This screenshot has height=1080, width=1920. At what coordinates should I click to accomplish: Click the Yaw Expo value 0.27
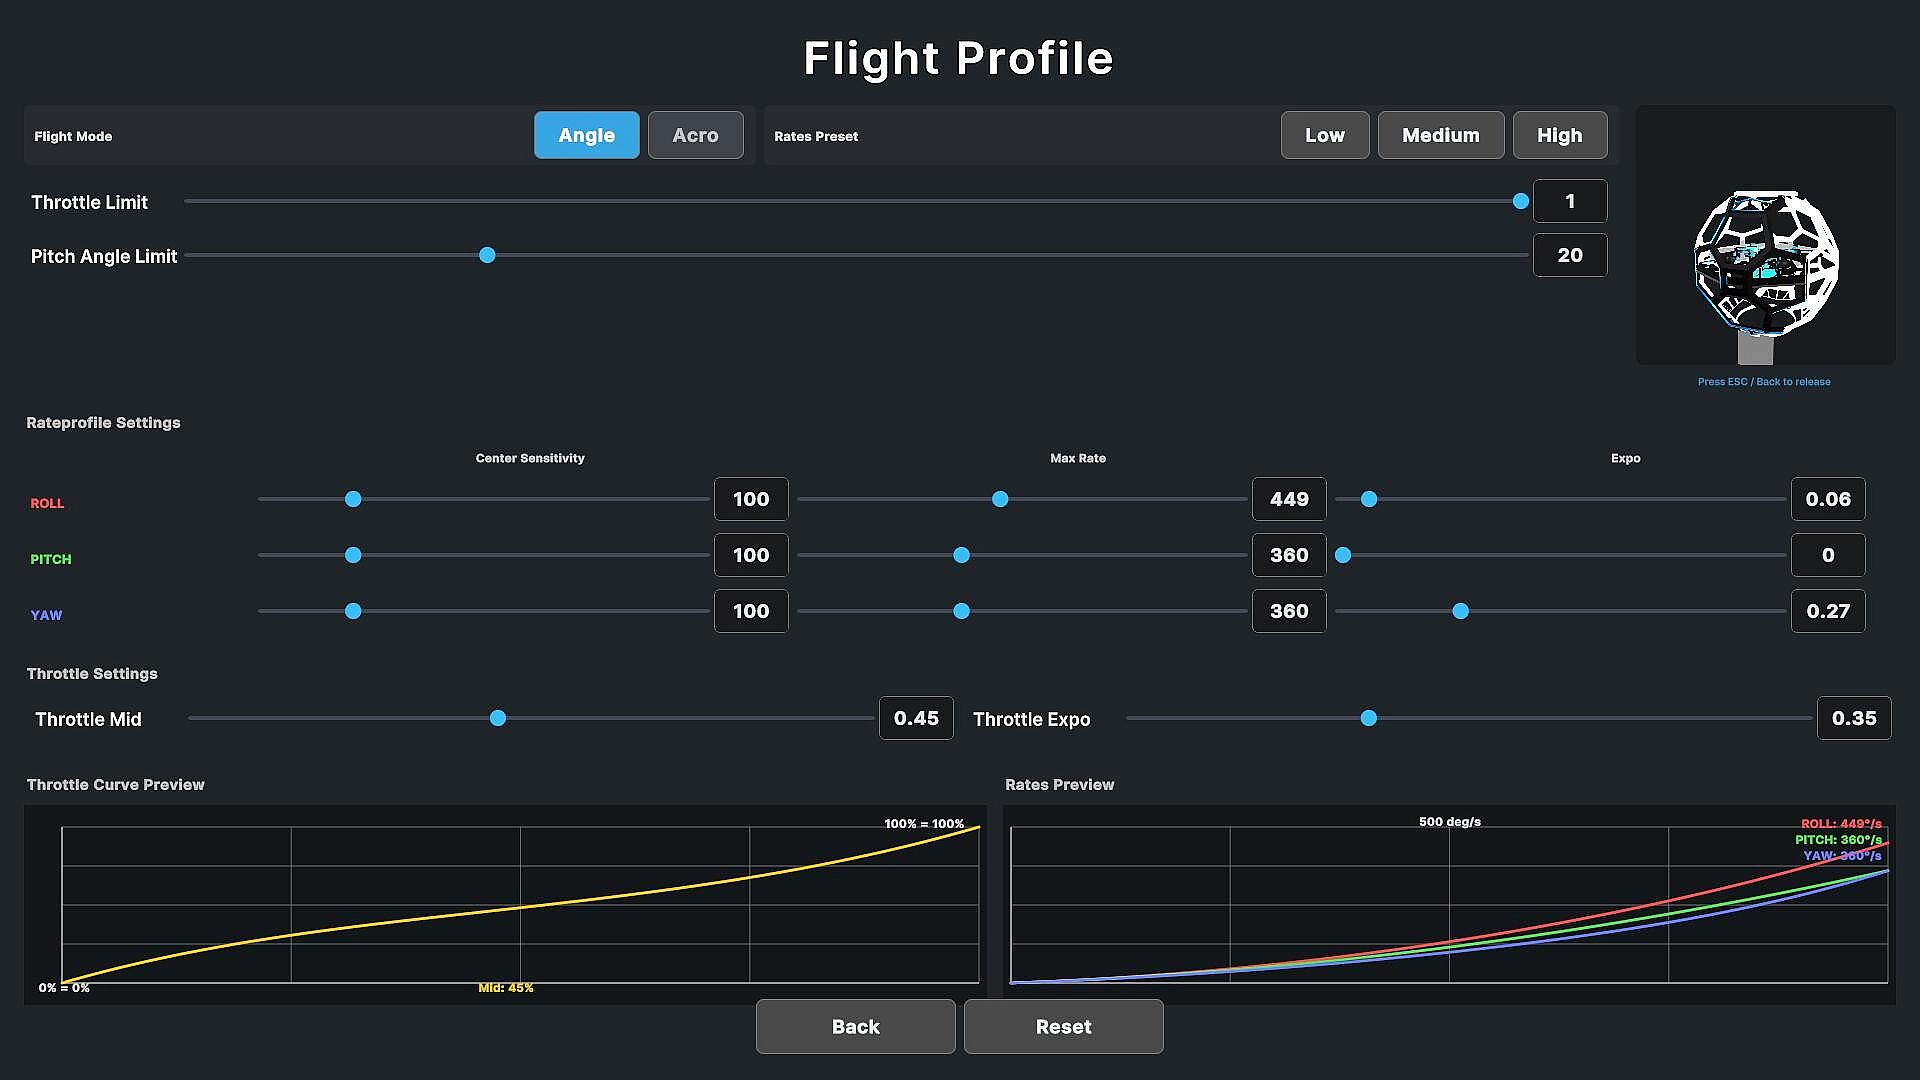point(1828,611)
